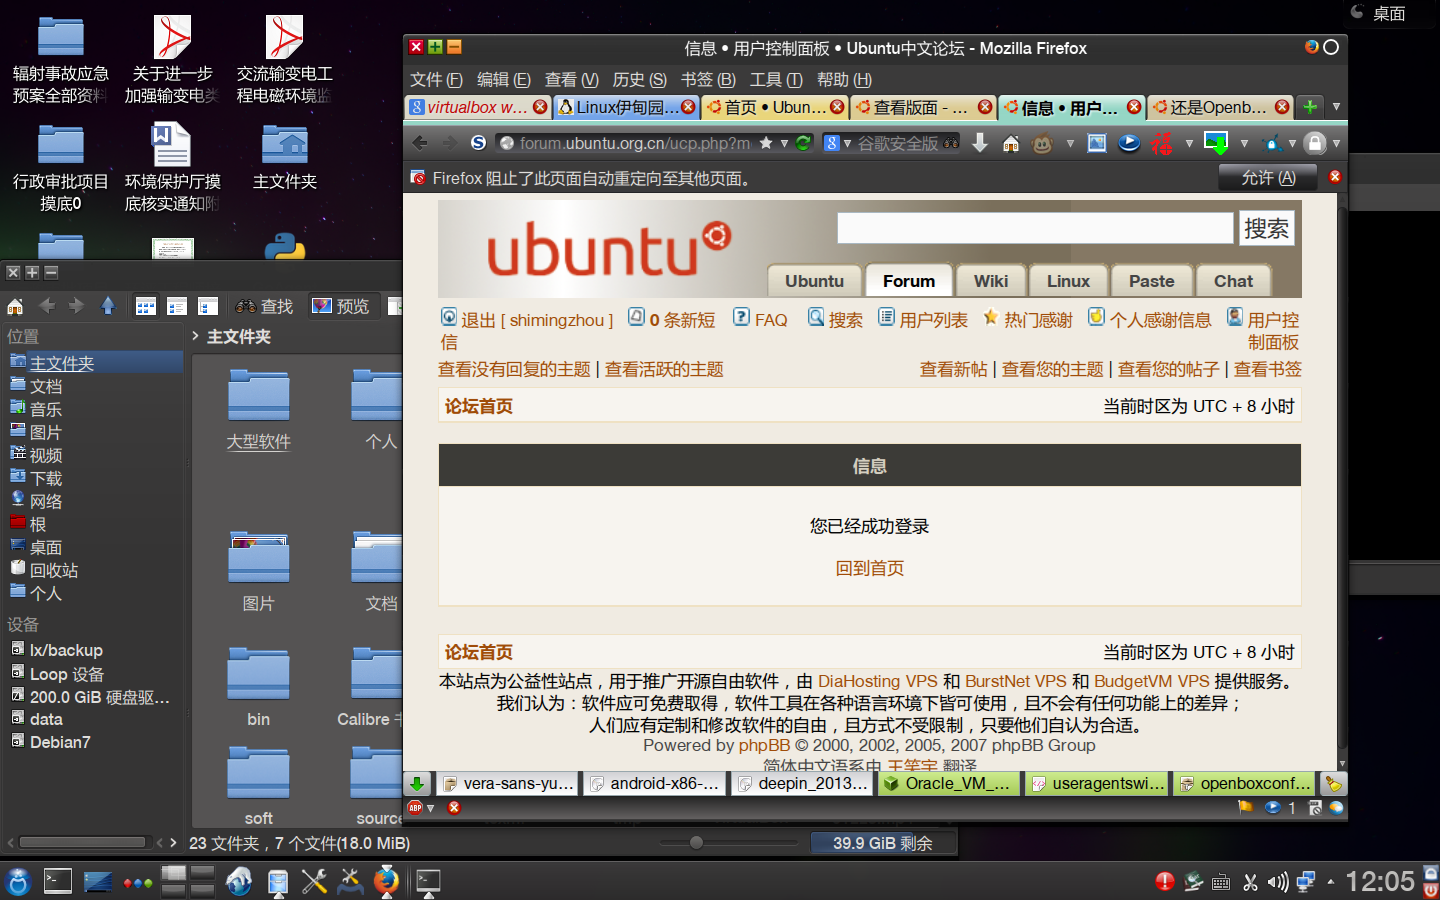Open the 主文件夹 desktop icon
1440x900 pixels.
pyautogui.click(x=285, y=157)
